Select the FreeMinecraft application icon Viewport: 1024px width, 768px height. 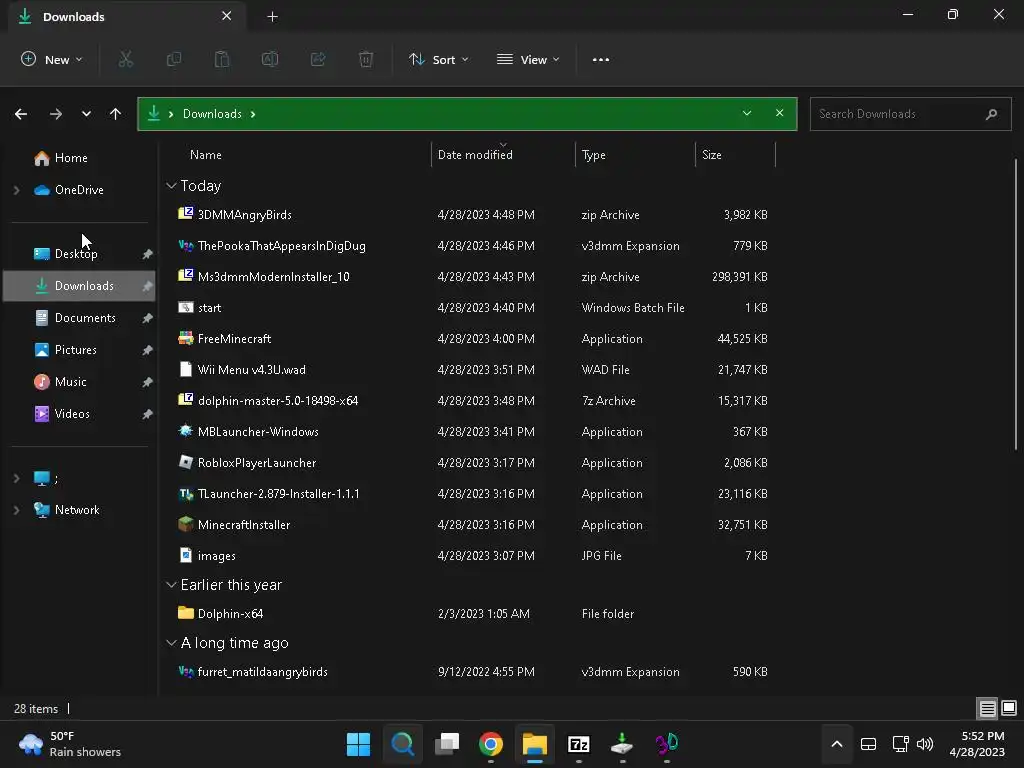click(185, 338)
